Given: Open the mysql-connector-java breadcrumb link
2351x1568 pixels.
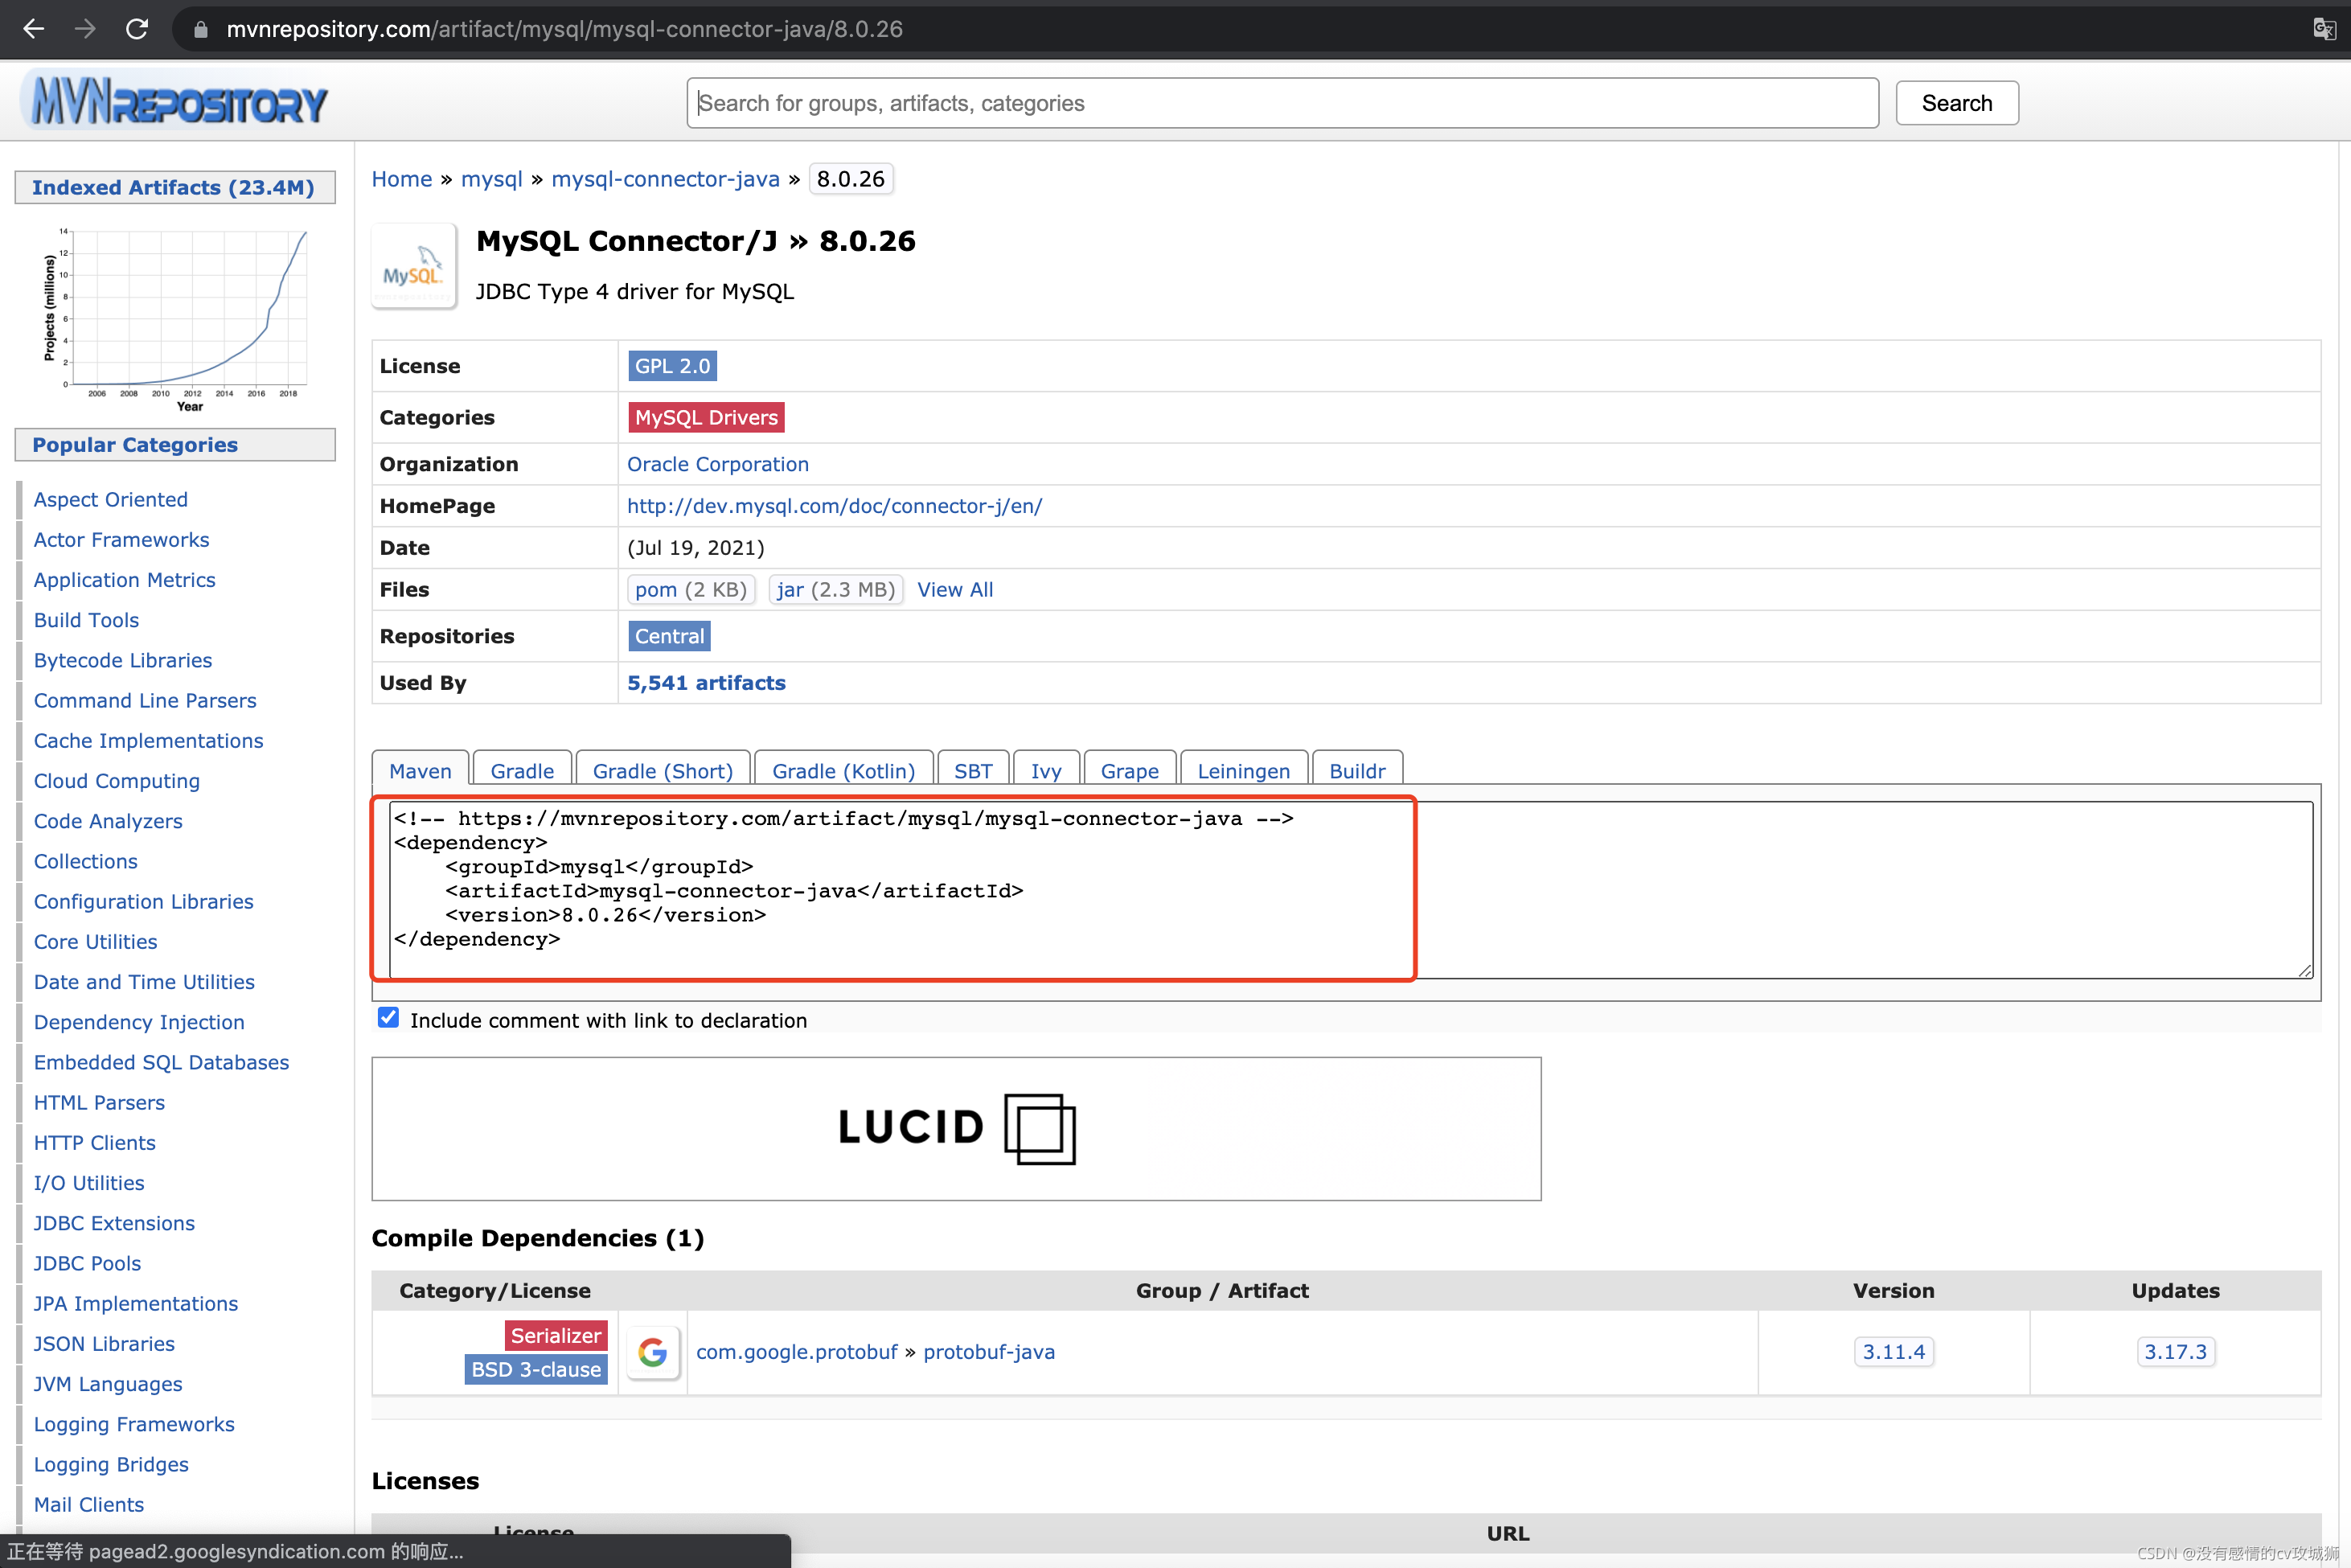Looking at the screenshot, I should tap(665, 179).
